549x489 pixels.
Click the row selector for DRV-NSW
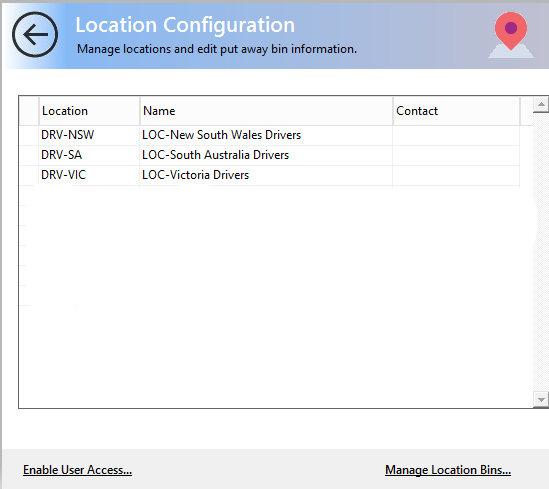pos(29,135)
